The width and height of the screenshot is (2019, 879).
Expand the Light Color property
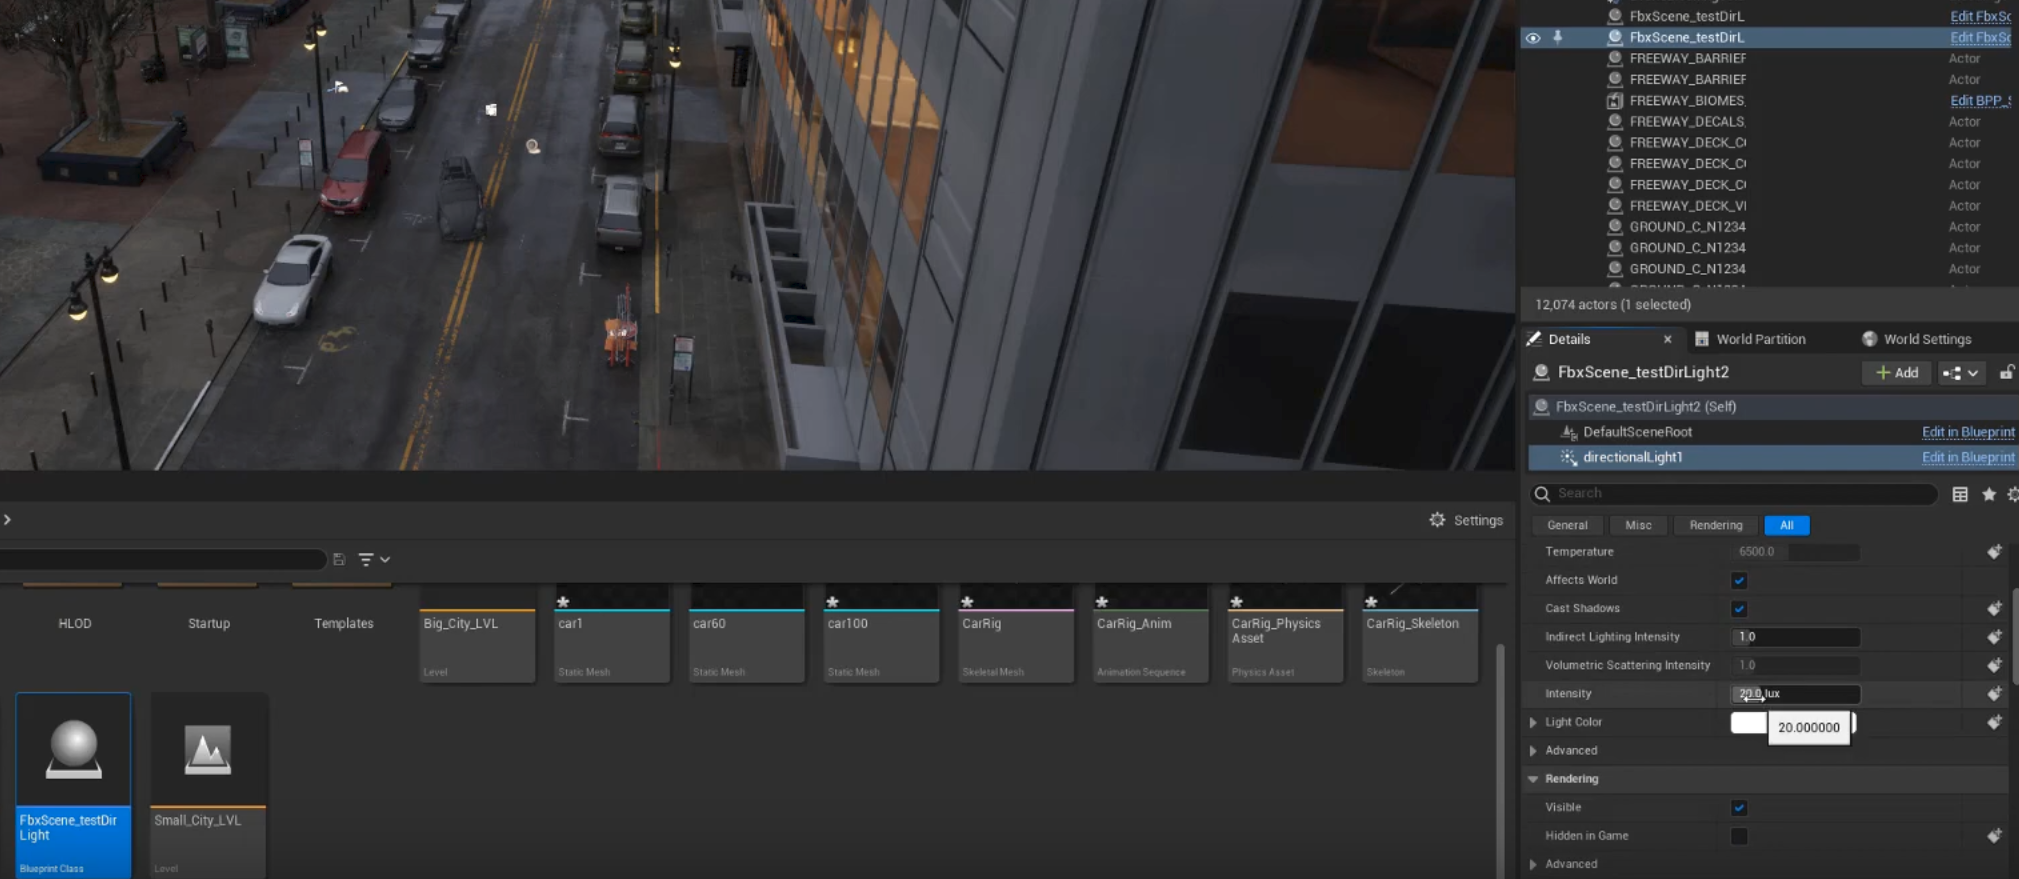pyautogui.click(x=1533, y=722)
